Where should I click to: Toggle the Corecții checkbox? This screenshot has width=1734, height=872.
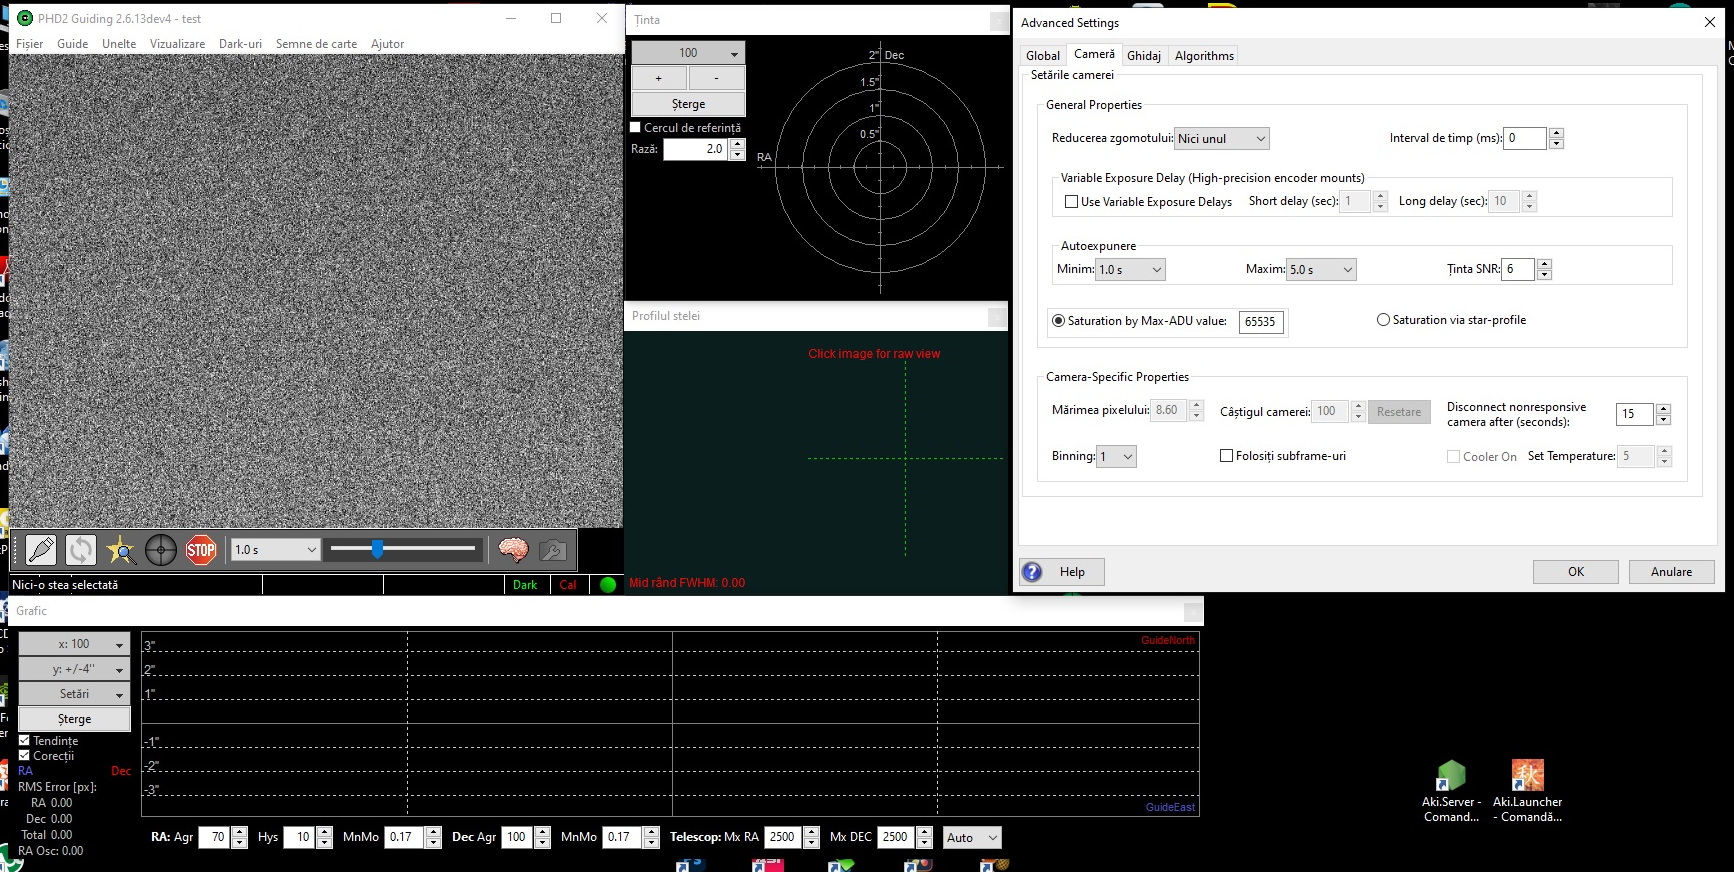pyautogui.click(x=25, y=756)
